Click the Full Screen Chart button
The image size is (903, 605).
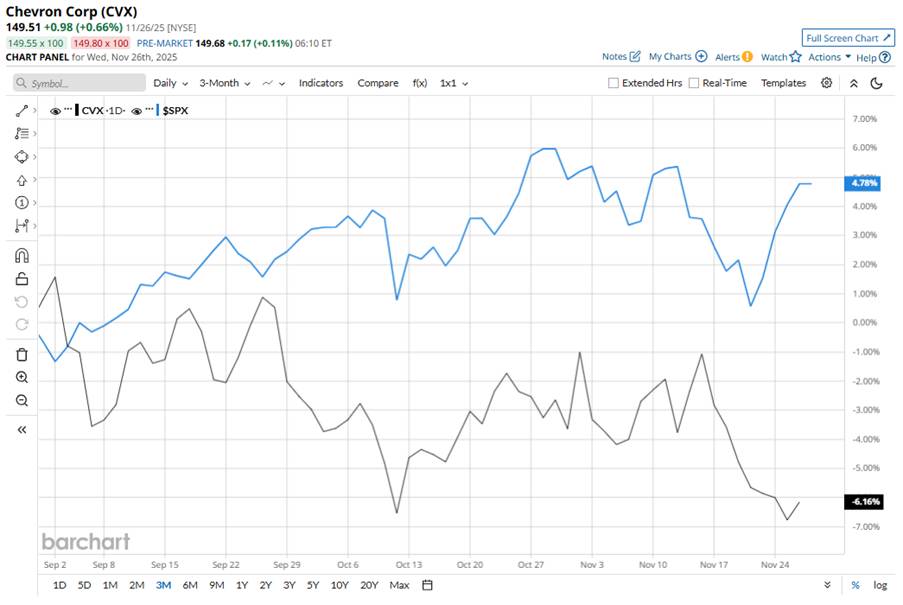click(x=847, y=38)
